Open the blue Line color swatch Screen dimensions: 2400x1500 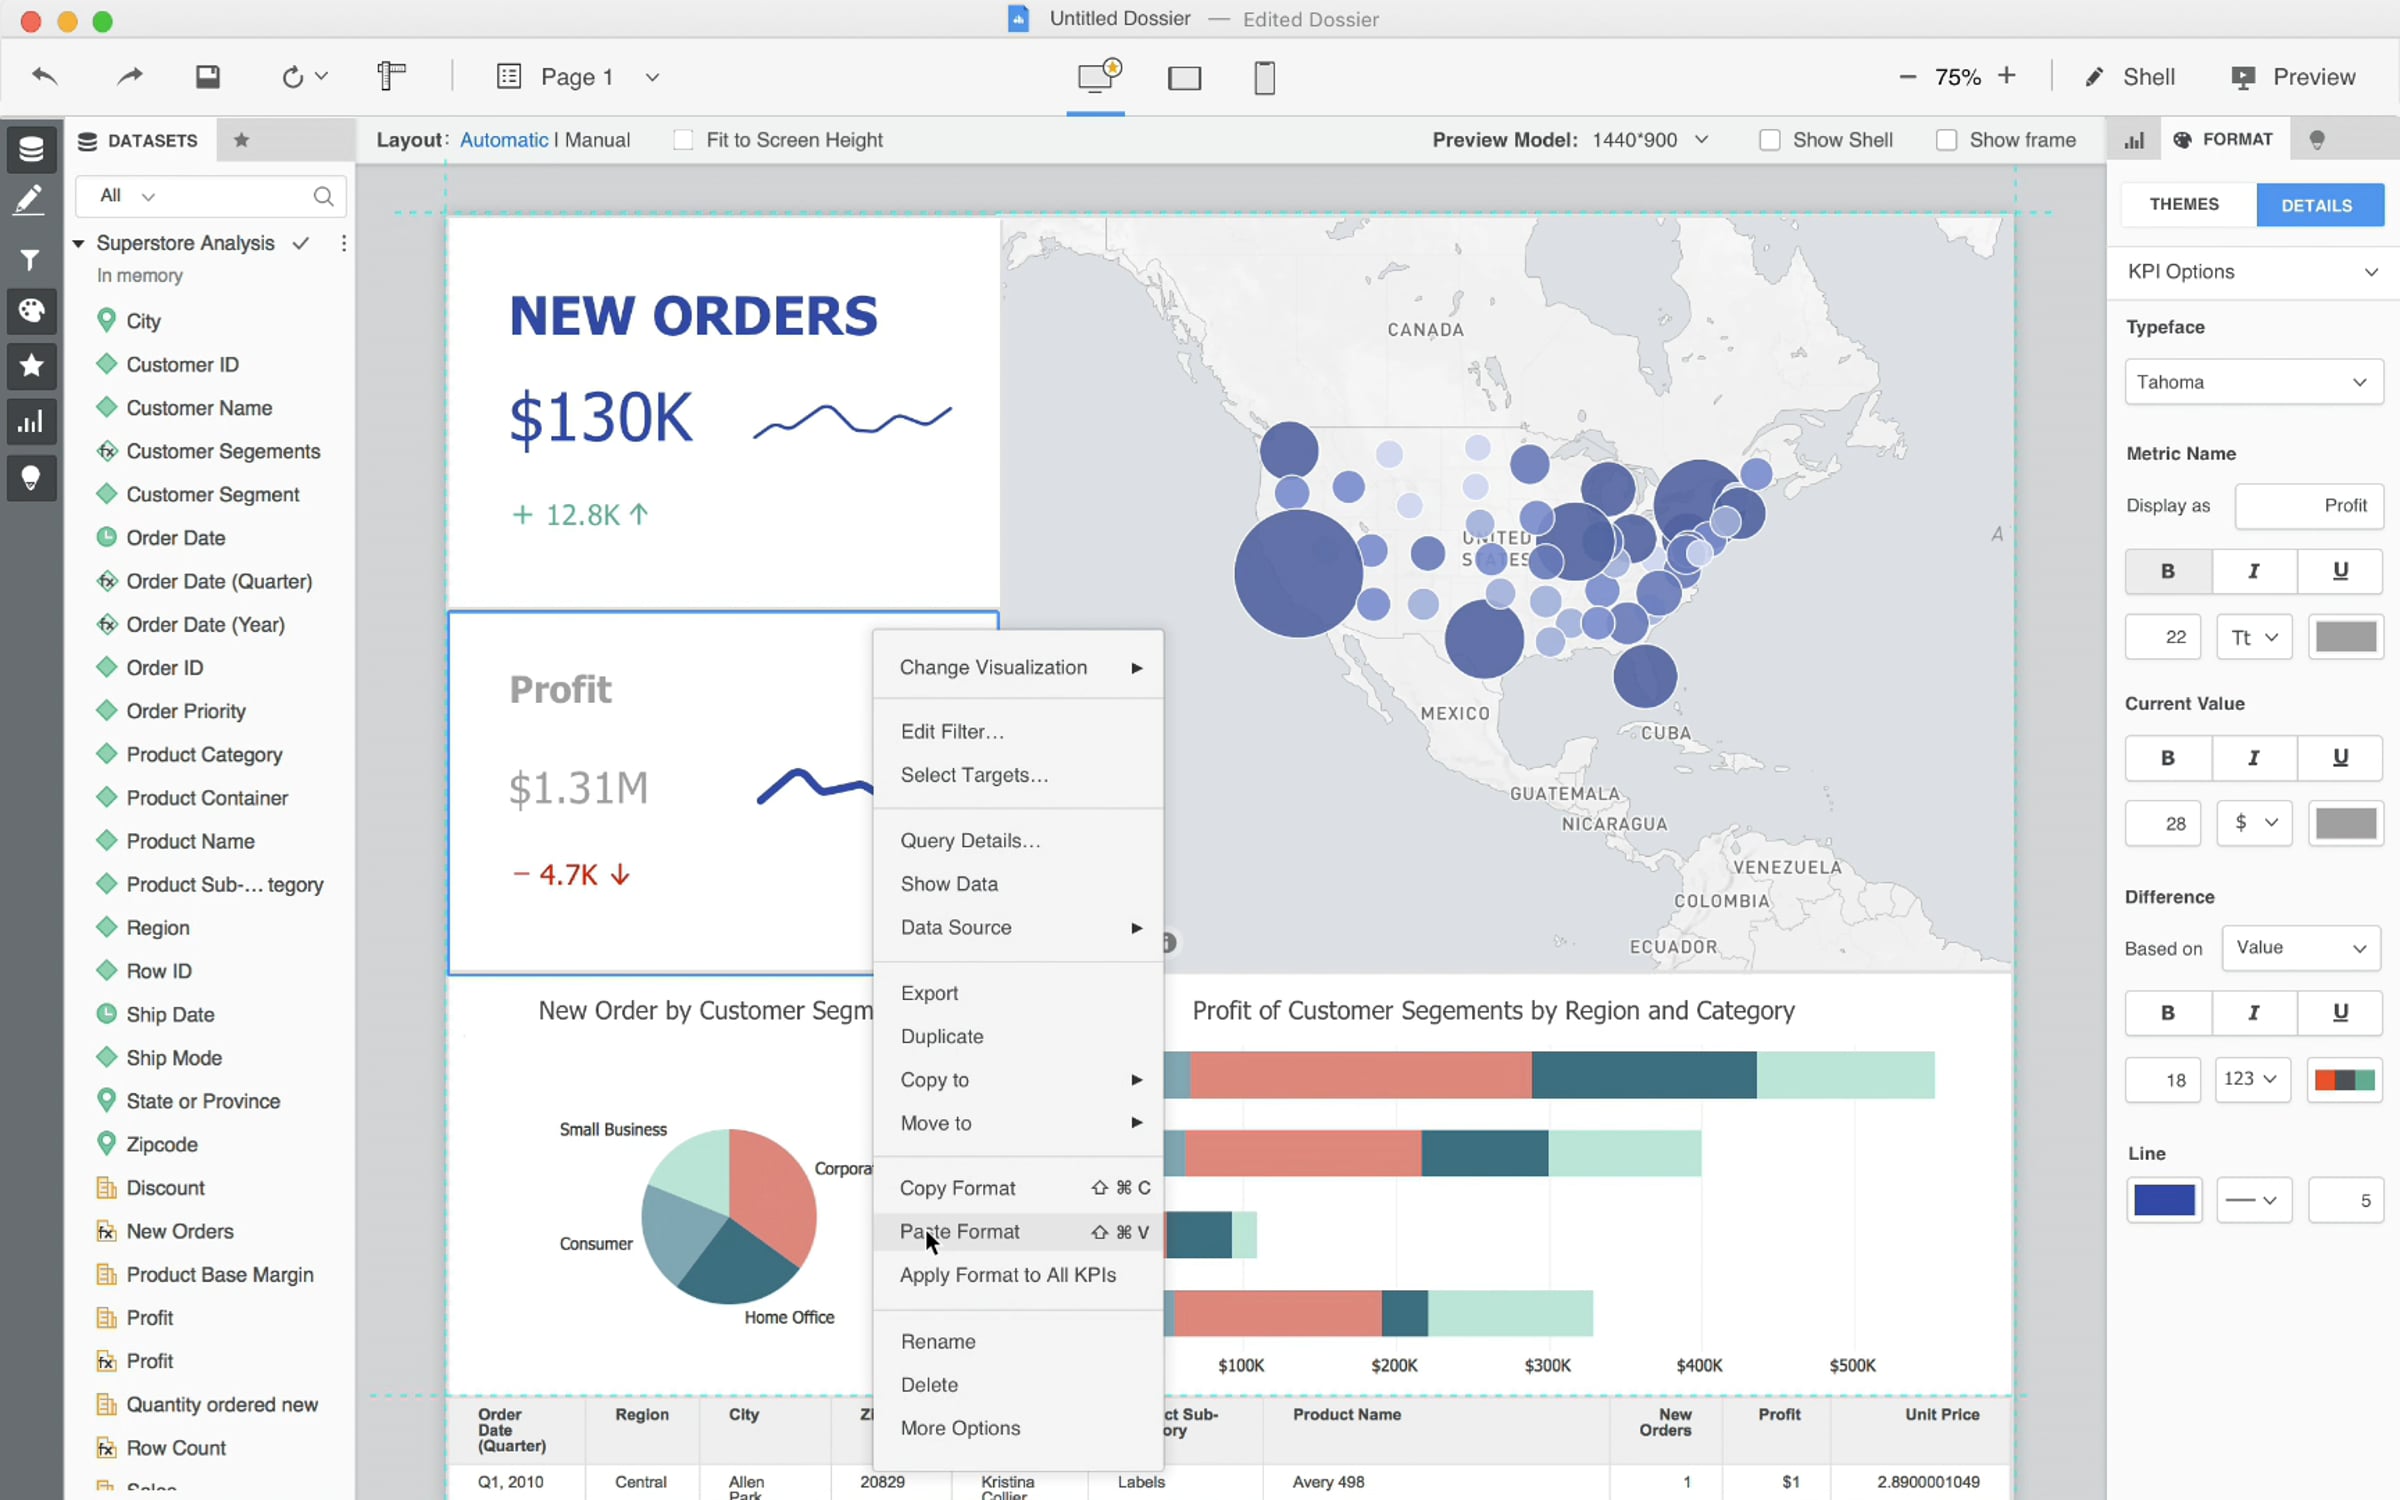coord(2164,1200)
